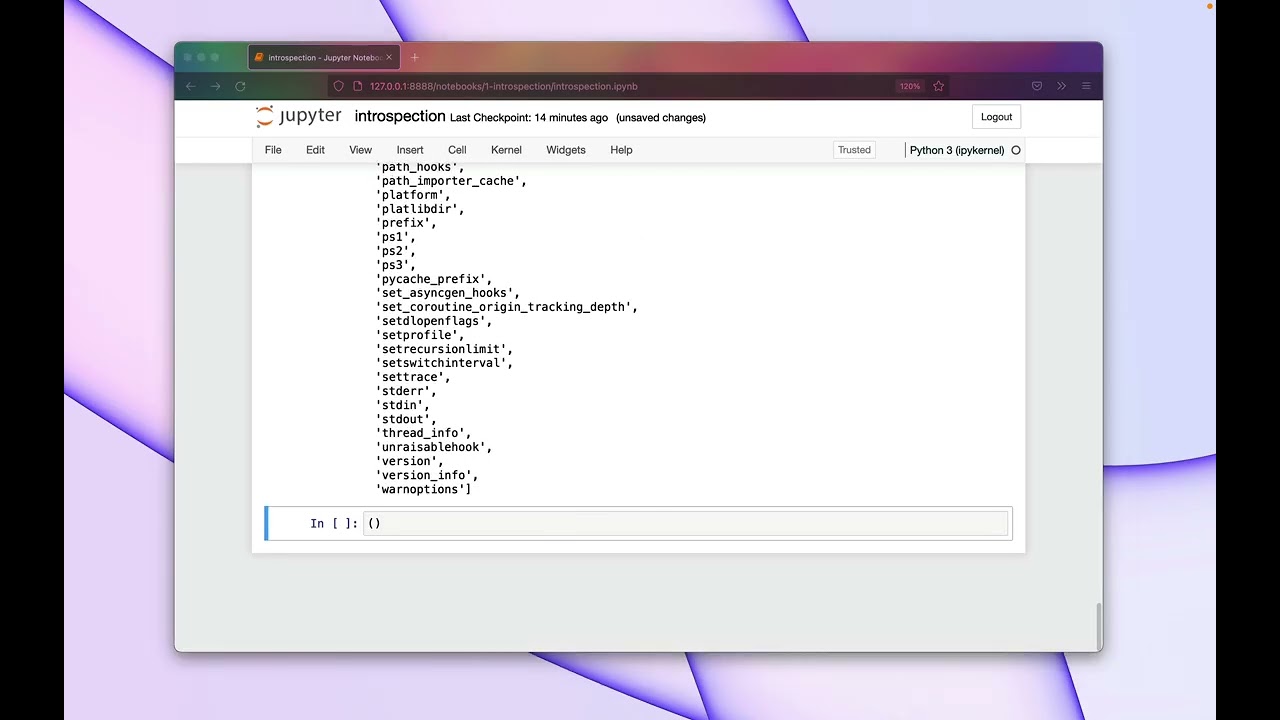Click the 120% zoom level badge

pyautogui.click(x=909, y=86)
